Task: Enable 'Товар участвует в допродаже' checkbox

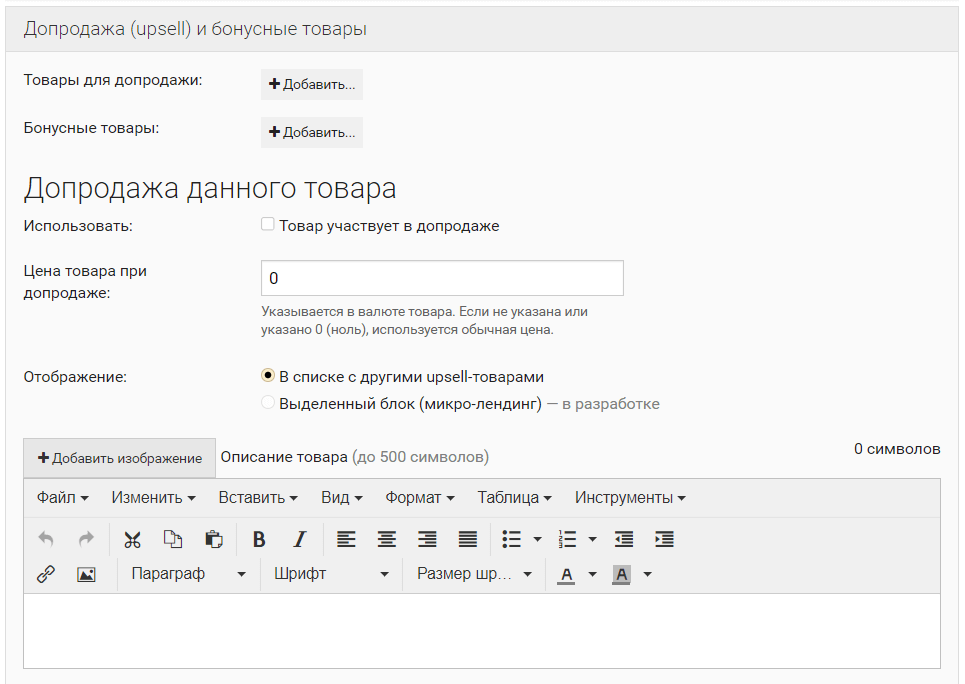Action: click(268, 225)
